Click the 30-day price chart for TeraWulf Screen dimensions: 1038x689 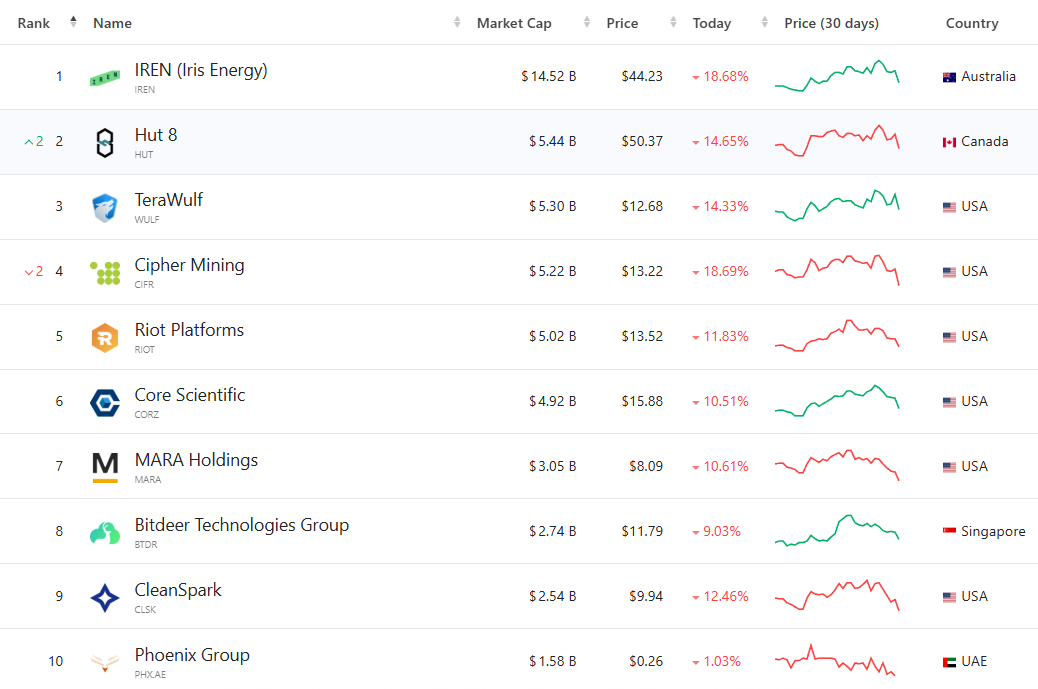(837, 206)
